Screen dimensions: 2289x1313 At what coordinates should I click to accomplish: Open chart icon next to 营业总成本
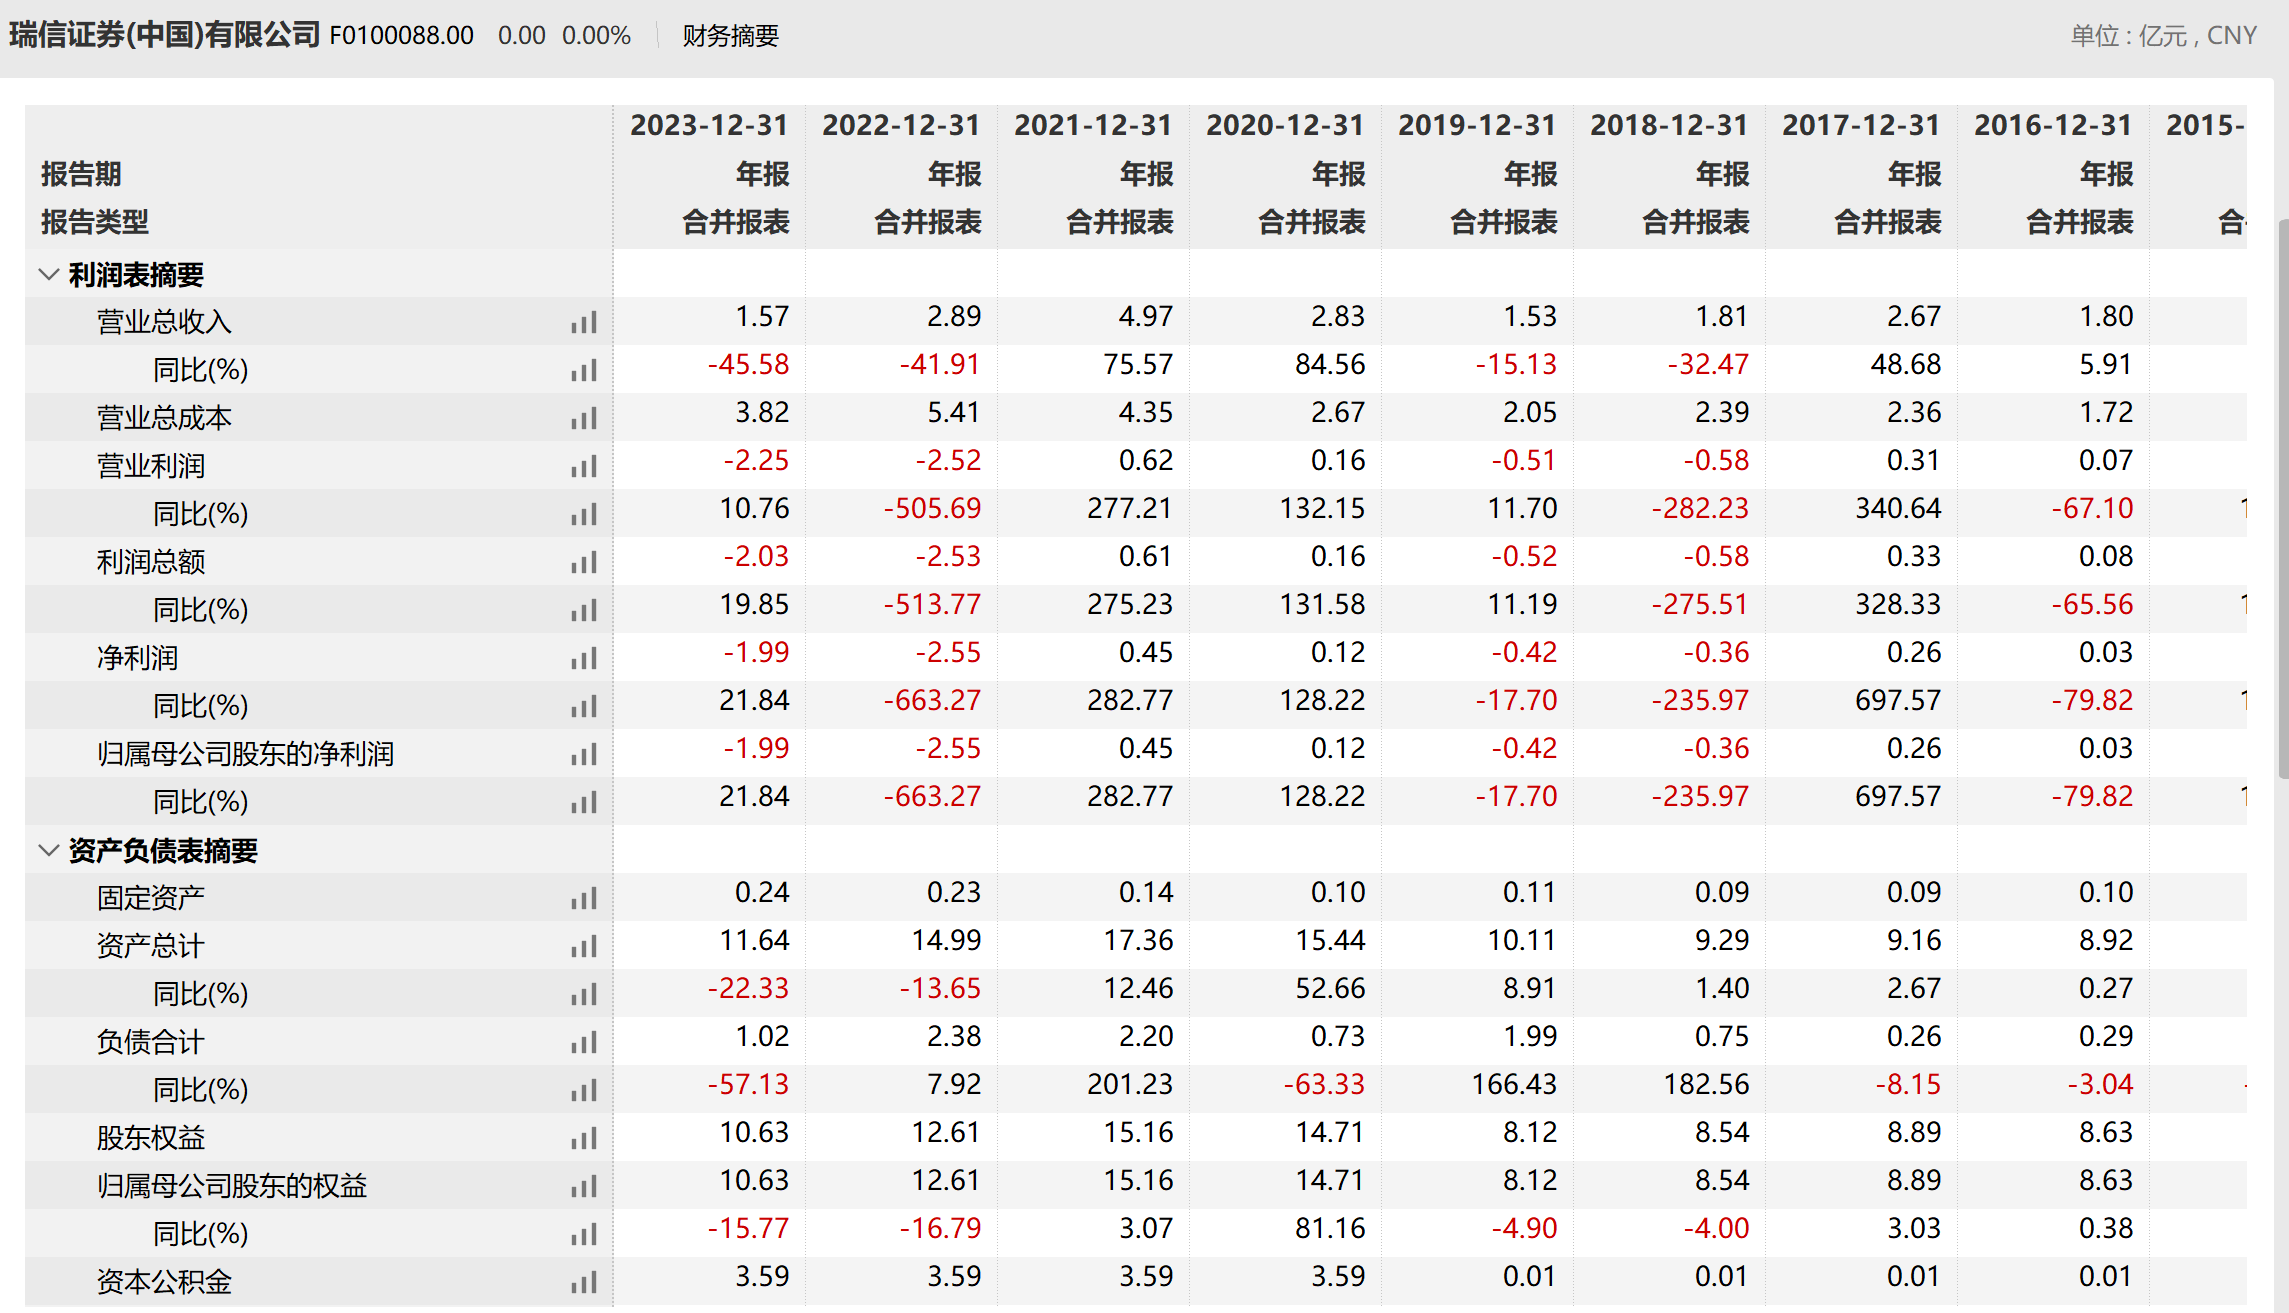coord(584,418)
